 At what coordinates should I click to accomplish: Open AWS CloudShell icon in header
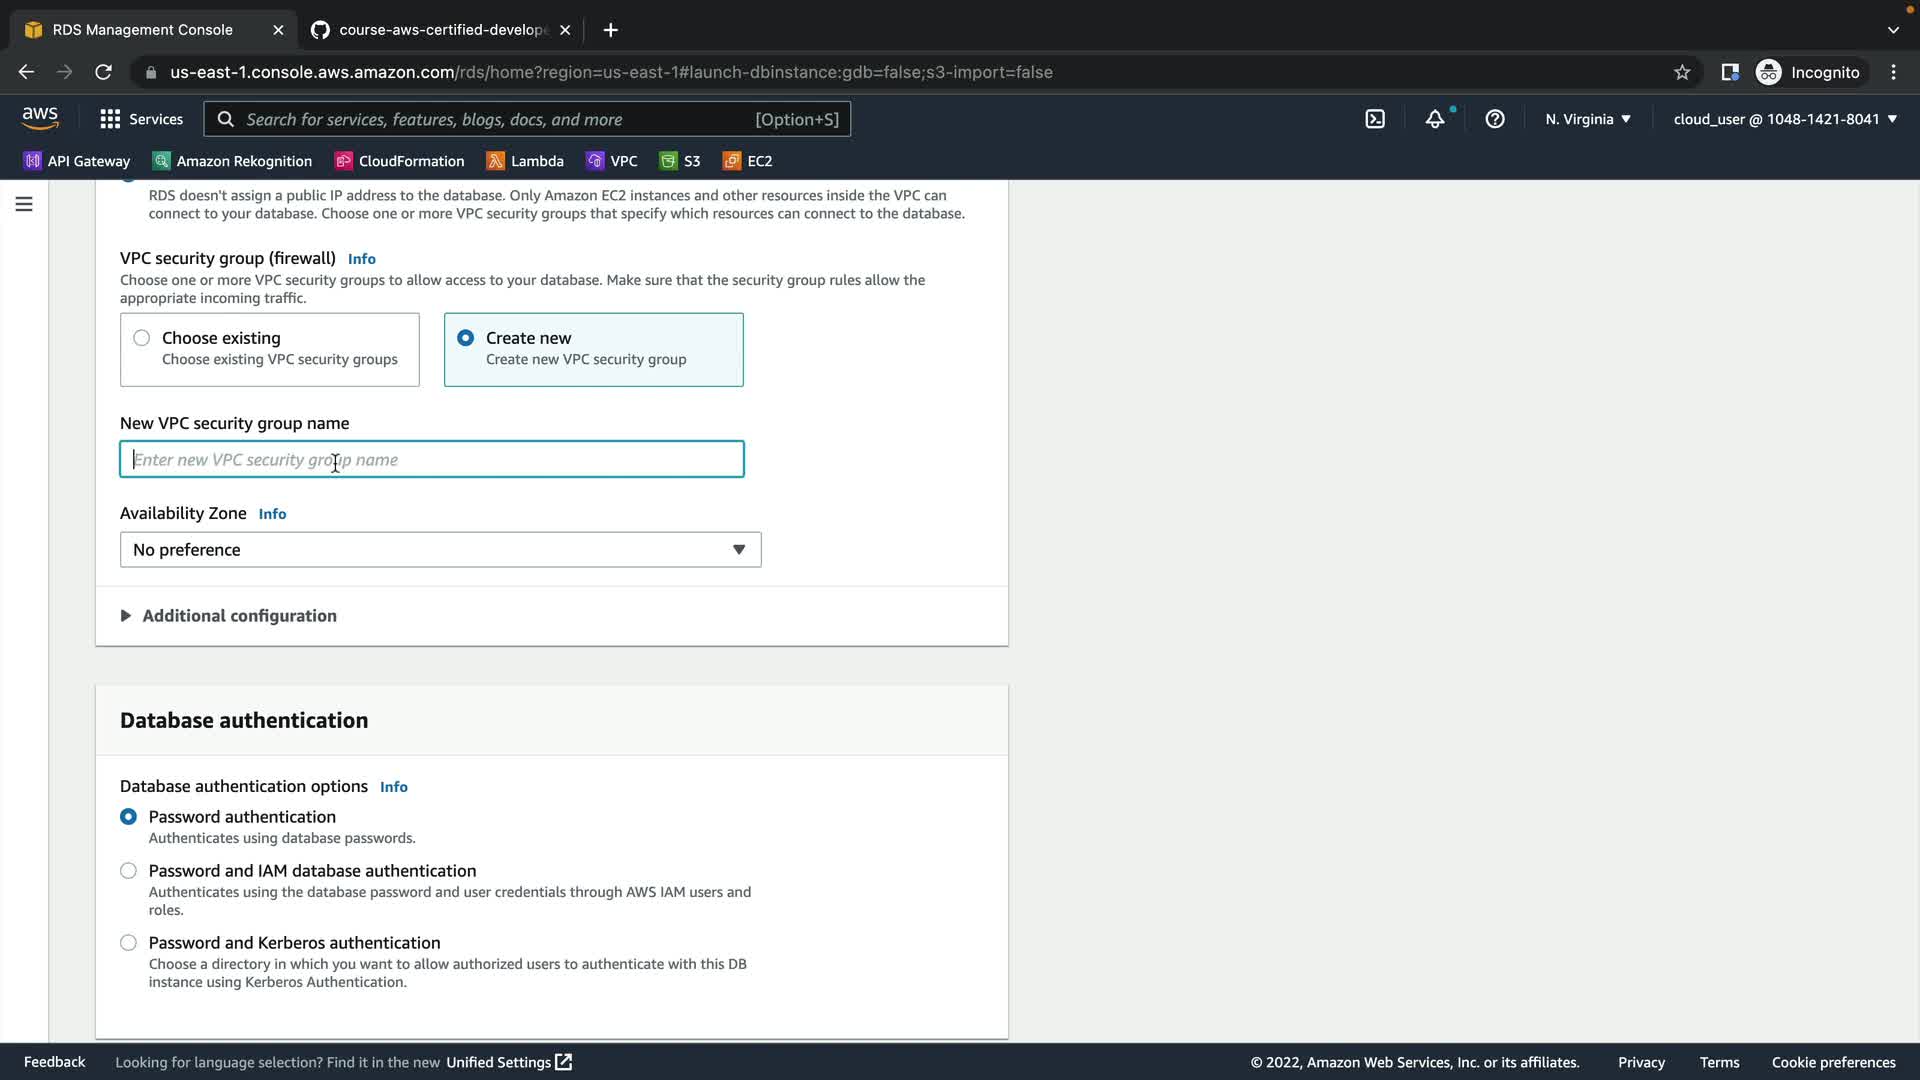[1375, 119]
